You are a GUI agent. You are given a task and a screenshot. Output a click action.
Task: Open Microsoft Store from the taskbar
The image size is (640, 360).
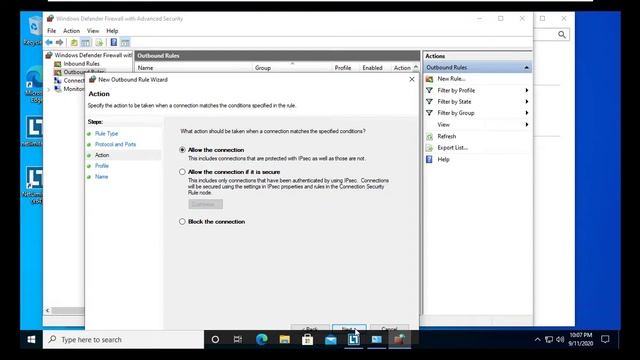307,340
